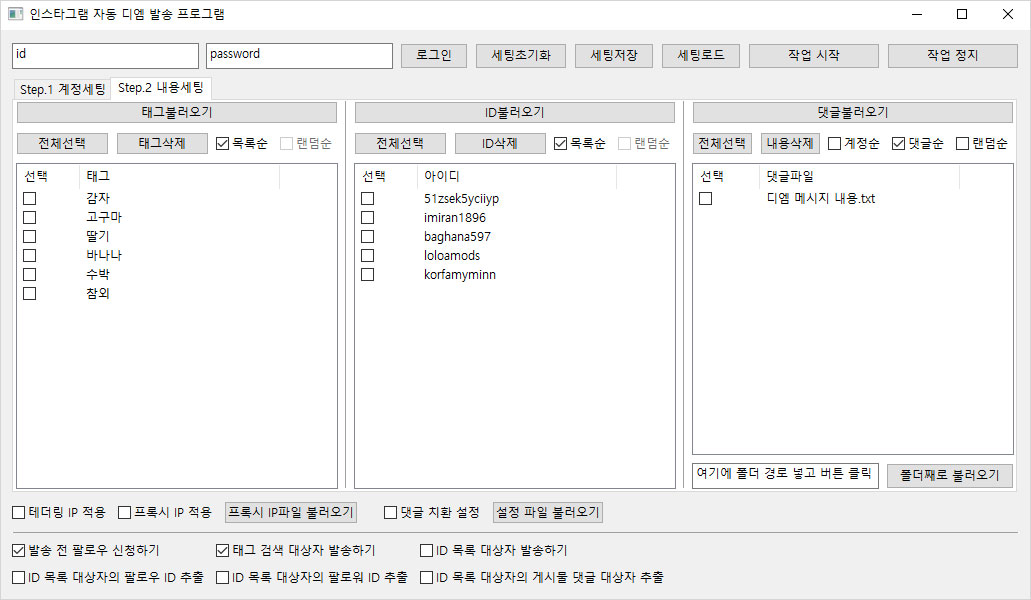Check the box for ID 51zsek5yciiyp
This screenshot has width=1031, height=600.
coord(368,198)
